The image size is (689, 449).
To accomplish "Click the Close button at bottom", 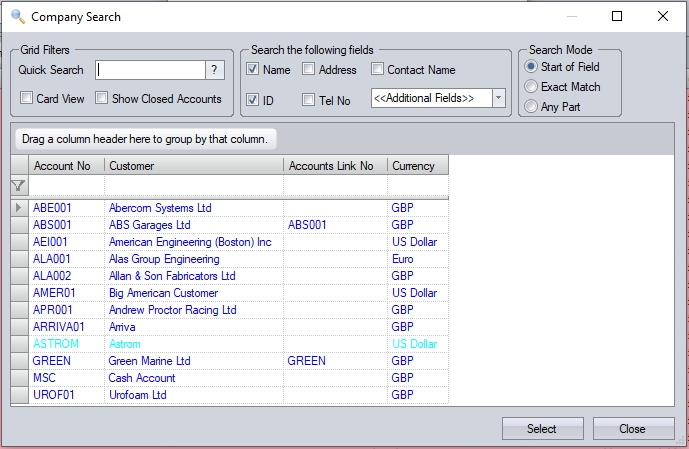I will (632, 429).
